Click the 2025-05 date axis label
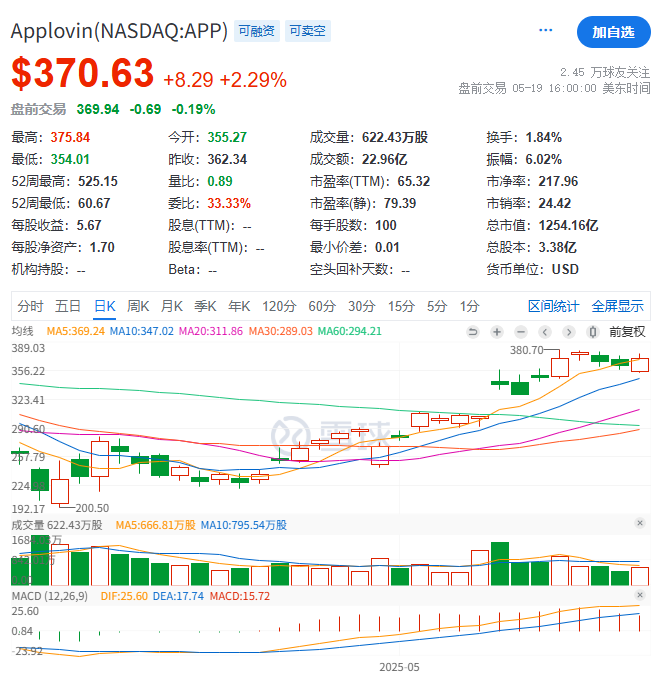 (399, 667)
